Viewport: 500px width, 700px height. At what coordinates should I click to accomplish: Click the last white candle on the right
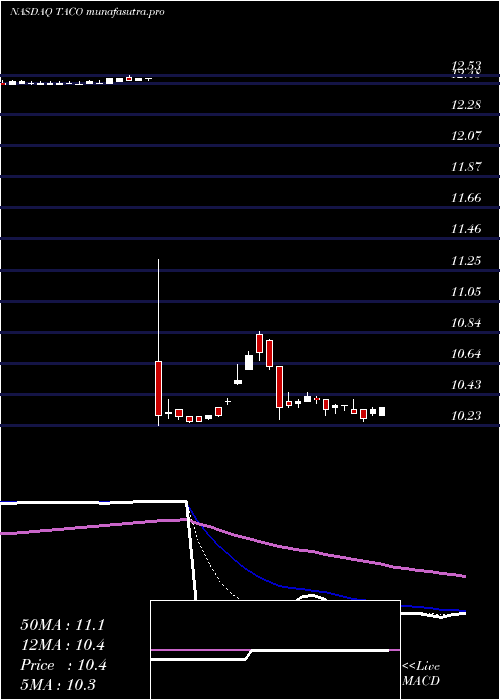click(x=382, y=412)
